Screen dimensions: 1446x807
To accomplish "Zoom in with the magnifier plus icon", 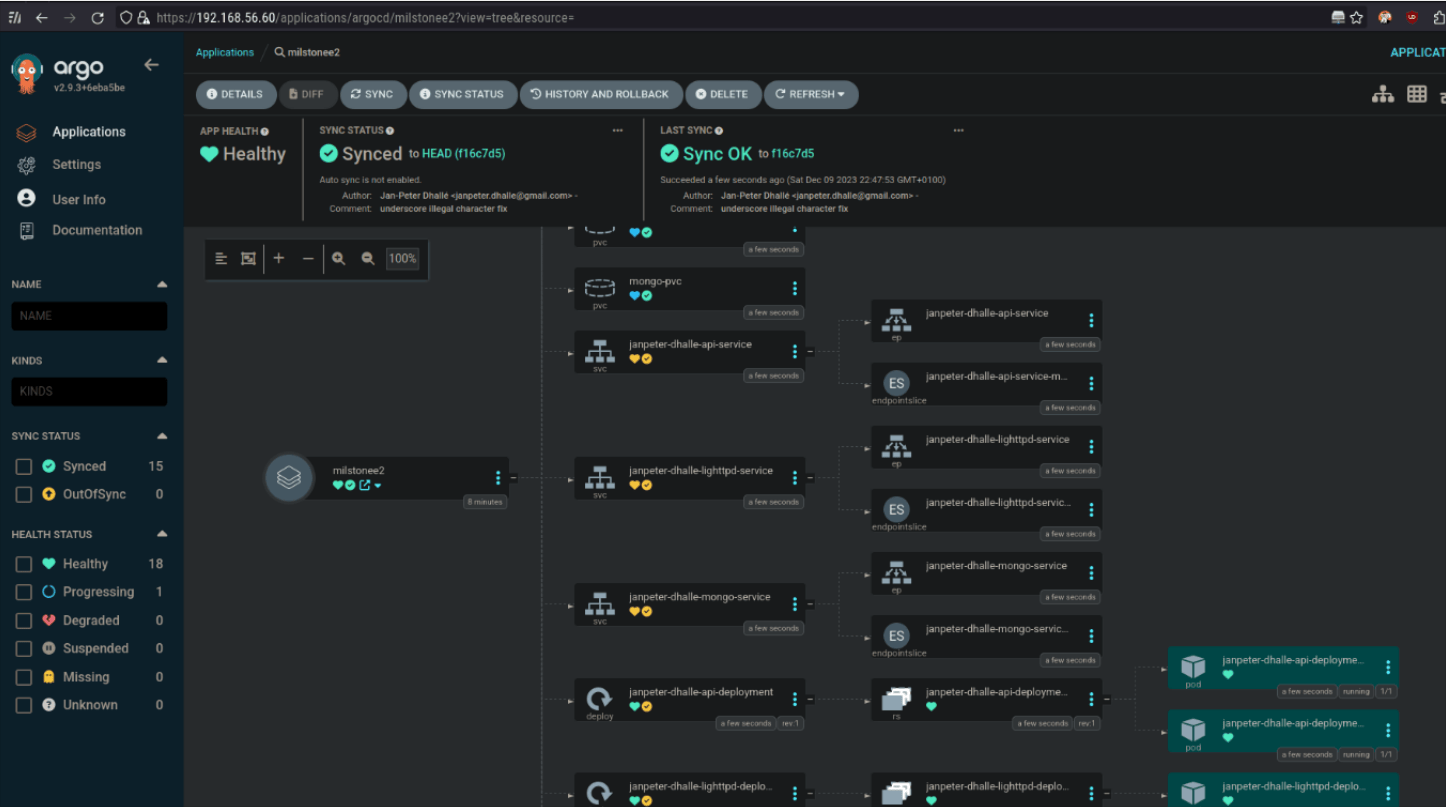I will coord(339,258).
